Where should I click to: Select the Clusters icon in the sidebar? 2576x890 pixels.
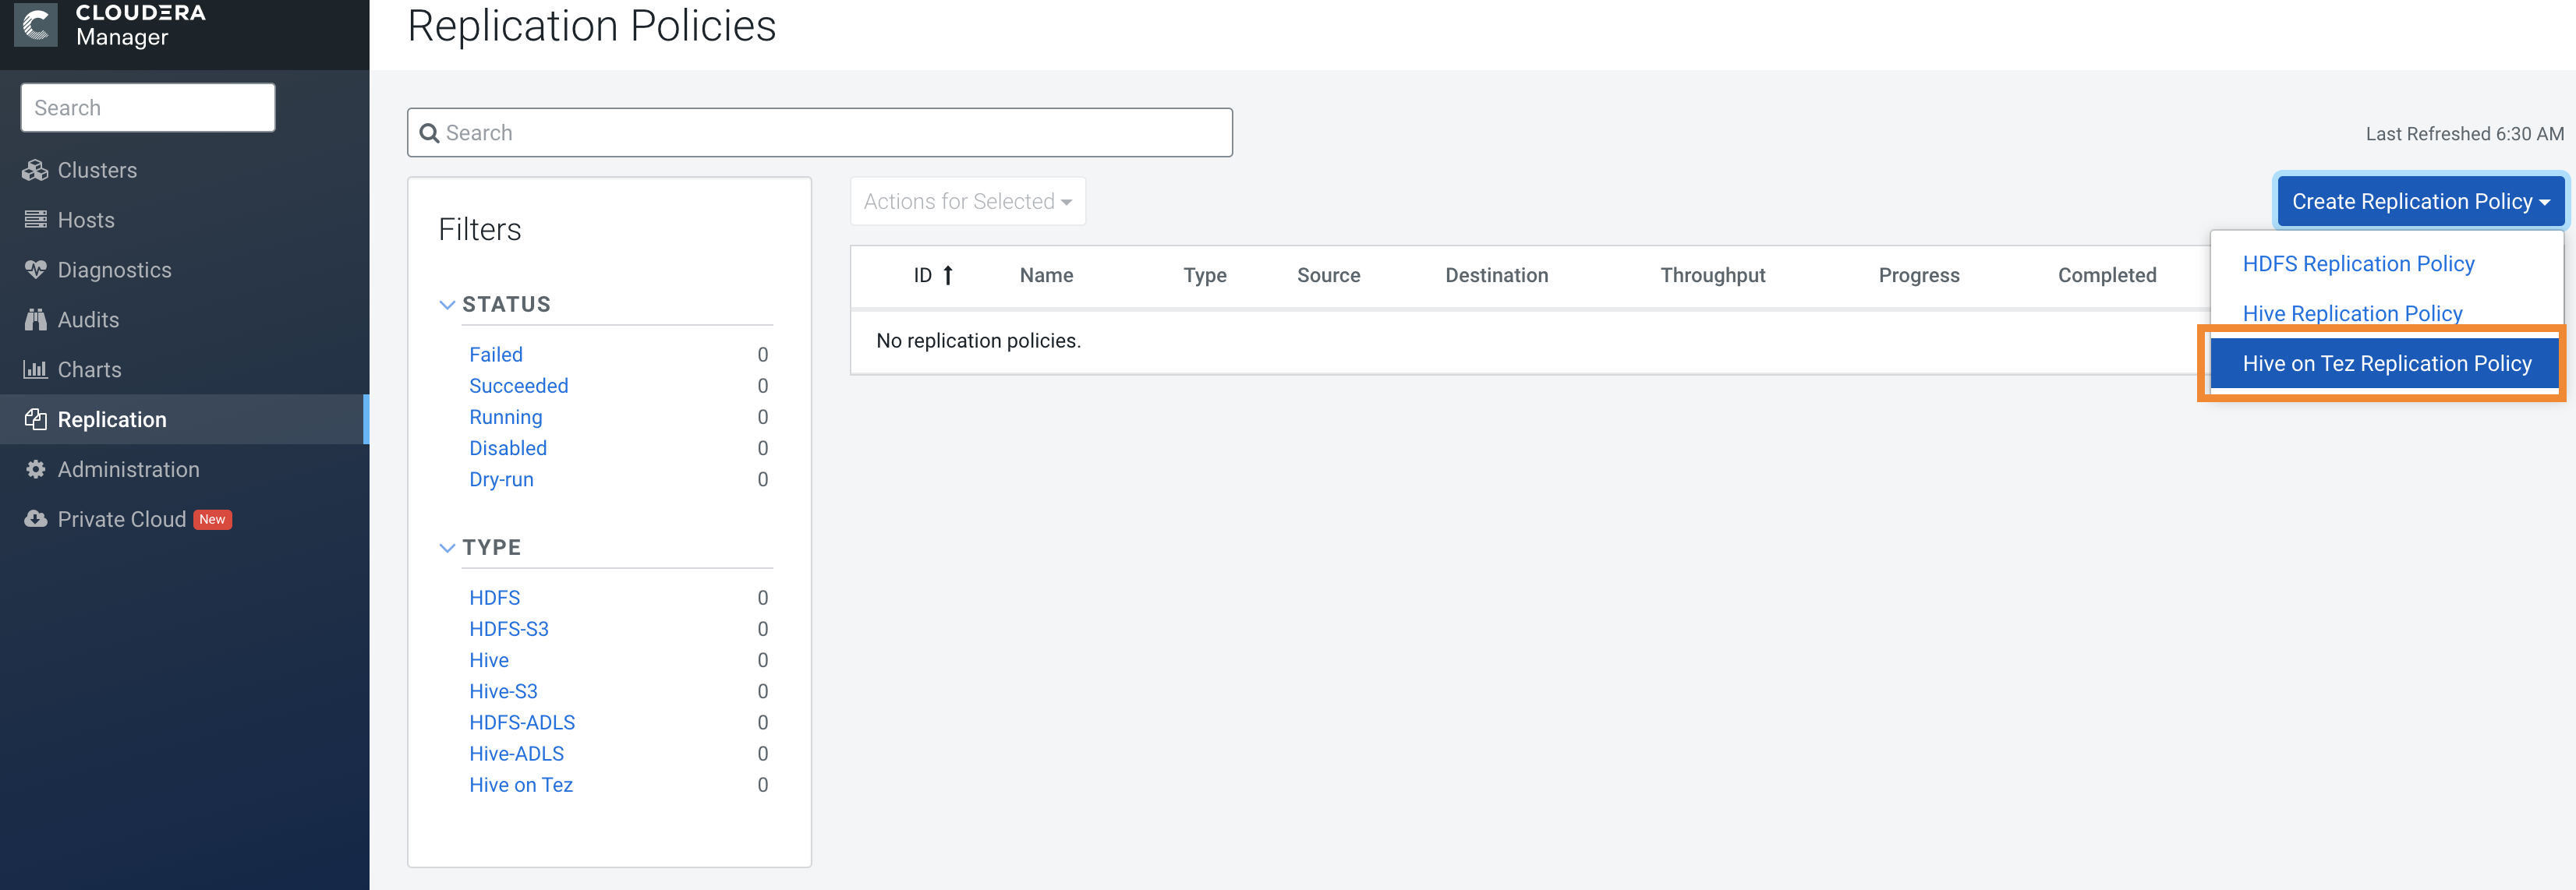35,170
